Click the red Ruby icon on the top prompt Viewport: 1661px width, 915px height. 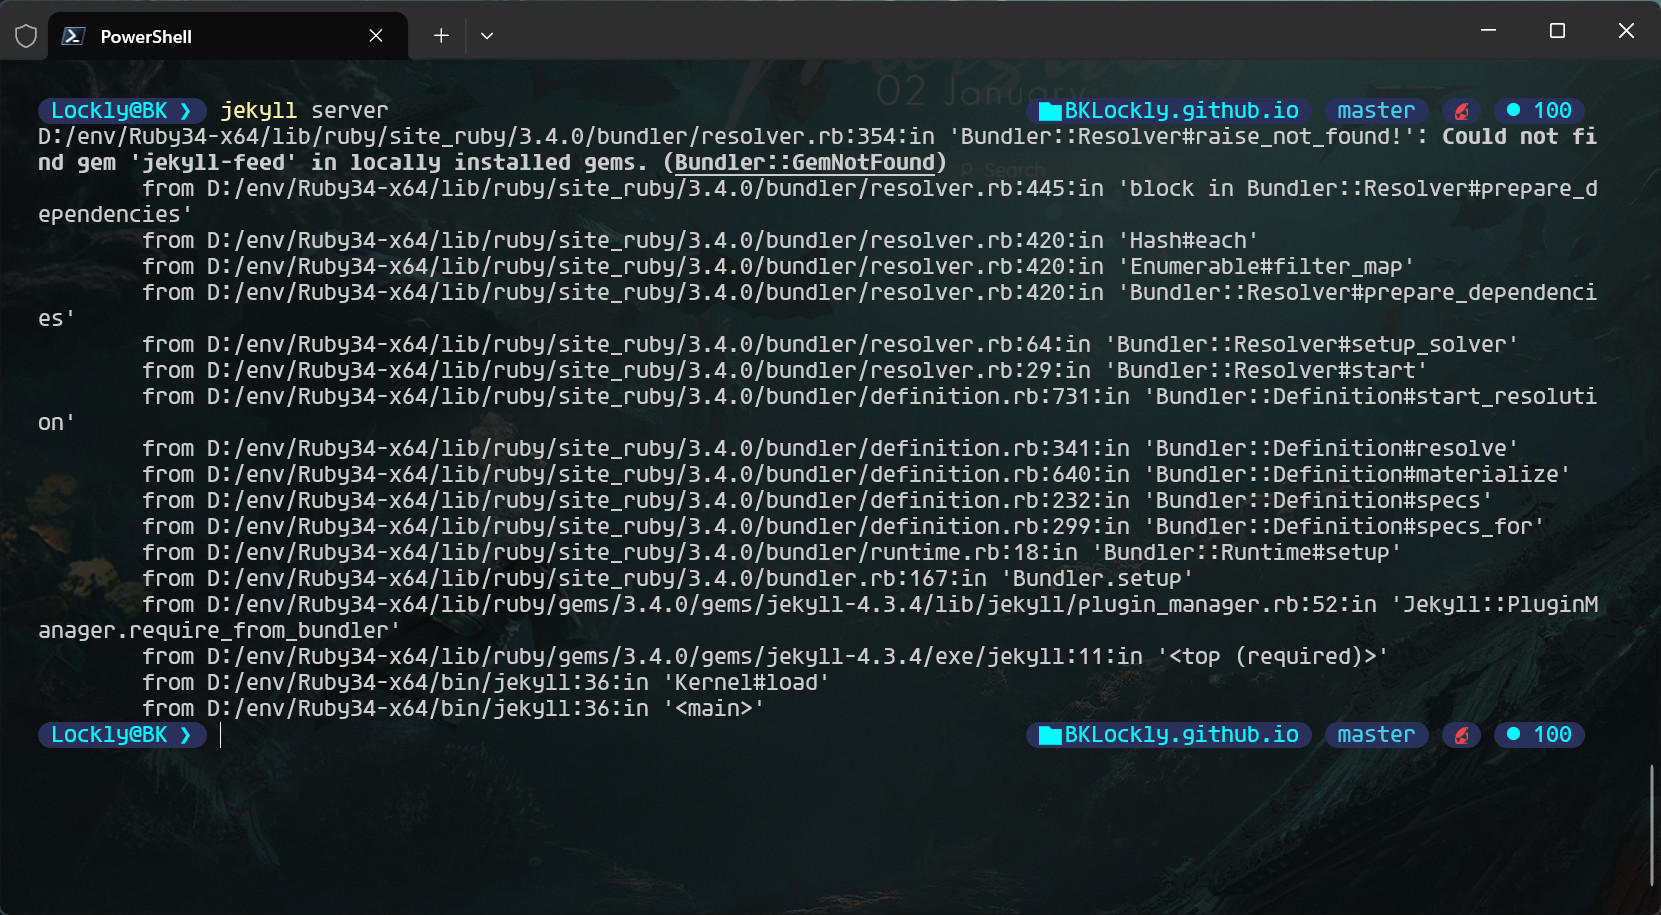pyautogui.click(x=1461, y=110)
